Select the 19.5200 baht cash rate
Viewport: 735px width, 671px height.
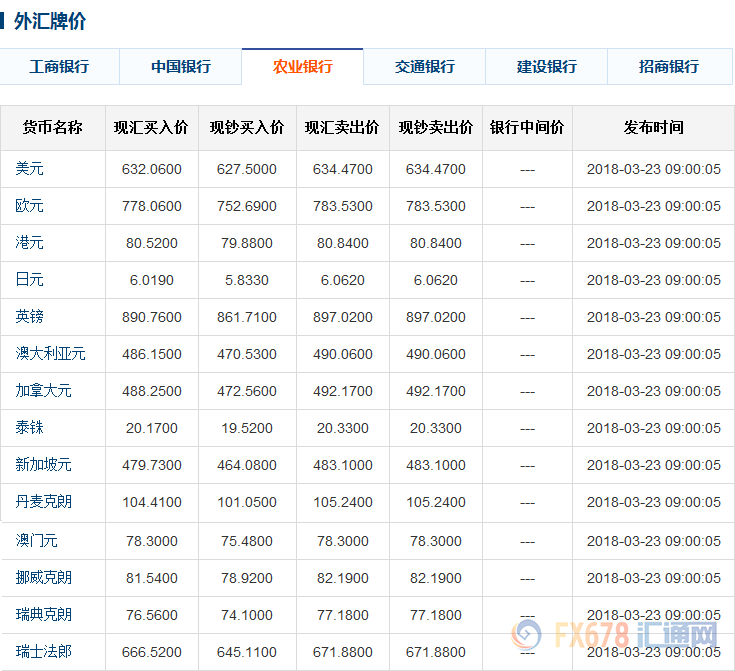247,429
